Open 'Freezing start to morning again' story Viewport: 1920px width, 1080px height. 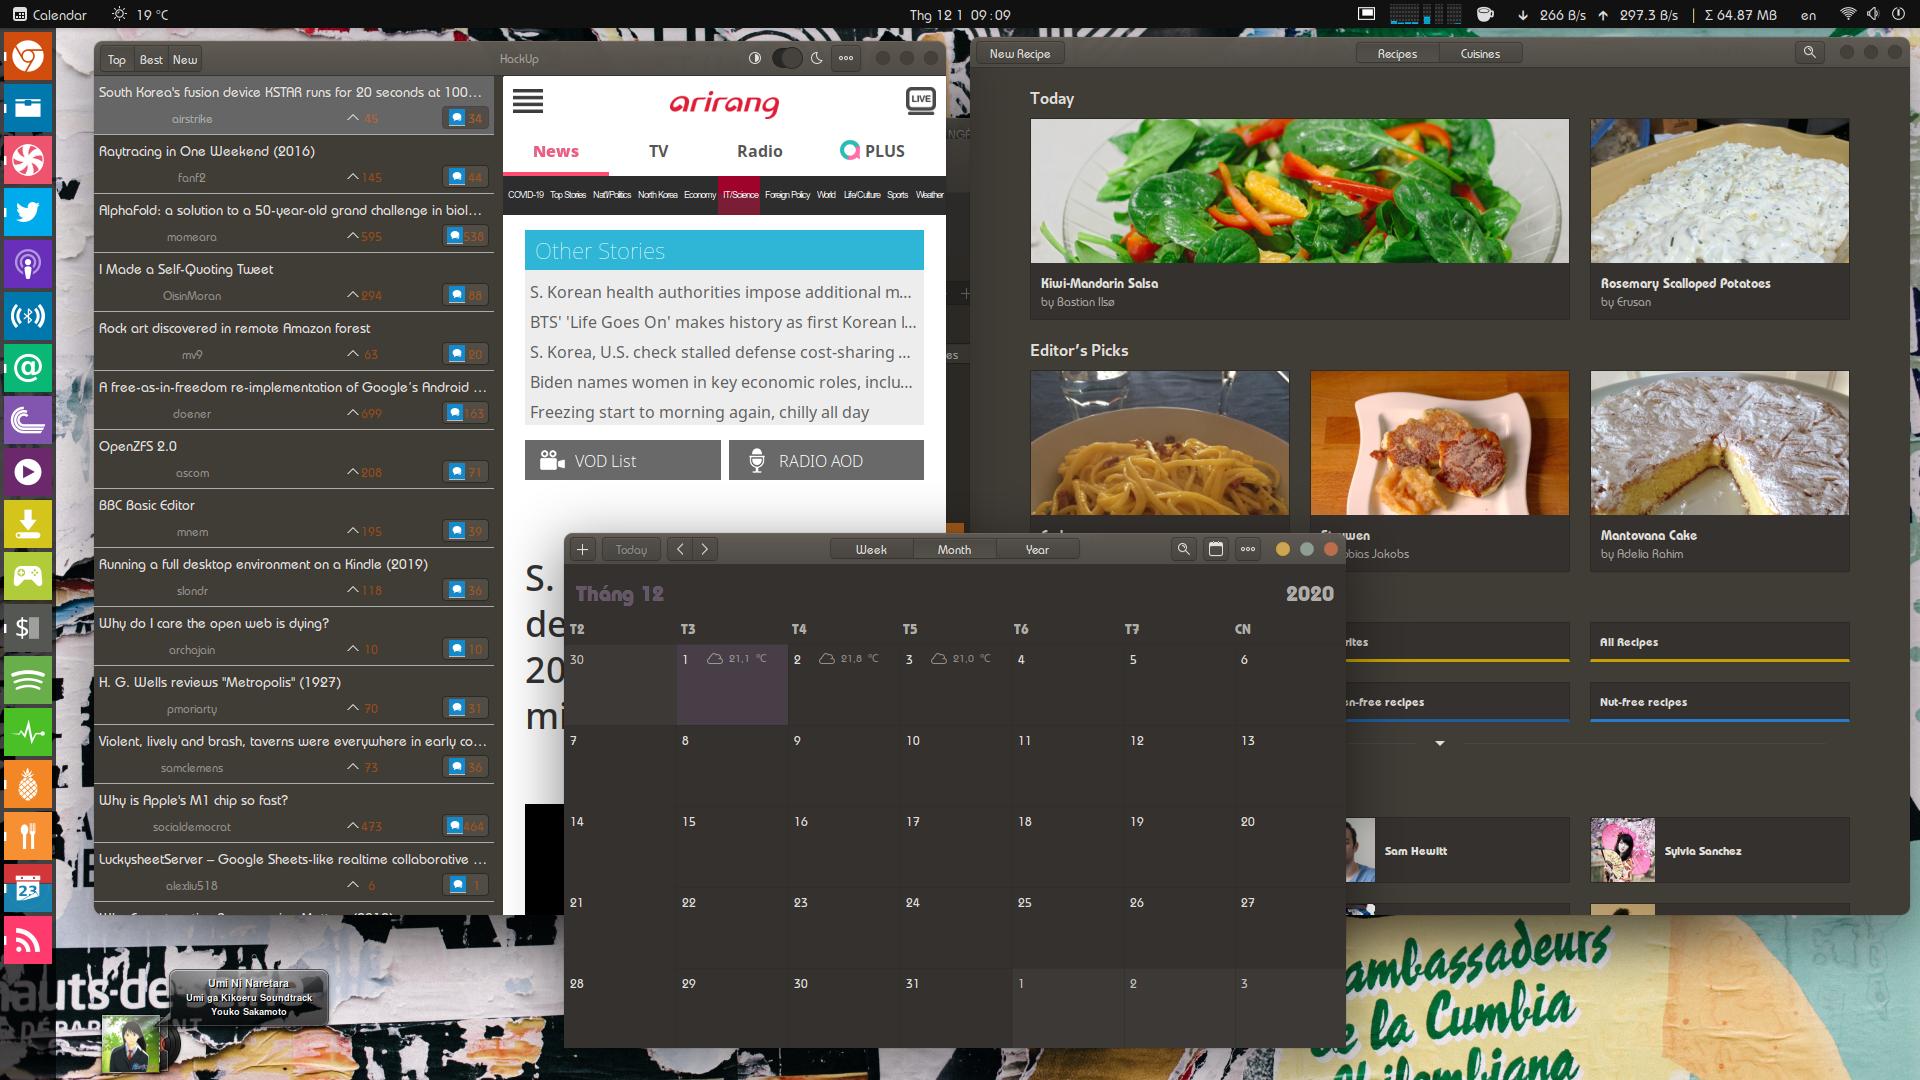pos(699,412)
